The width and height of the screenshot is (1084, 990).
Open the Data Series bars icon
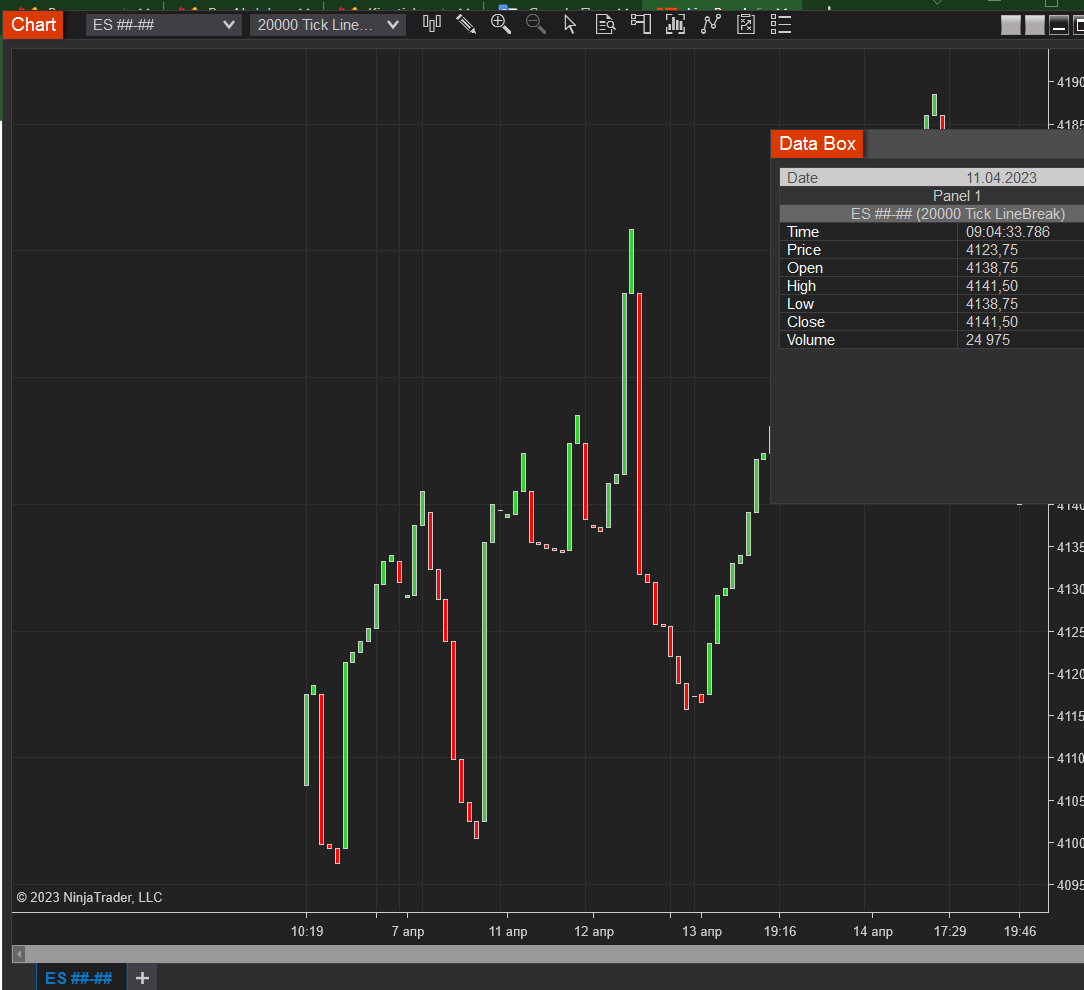click(x=675, y=24)
